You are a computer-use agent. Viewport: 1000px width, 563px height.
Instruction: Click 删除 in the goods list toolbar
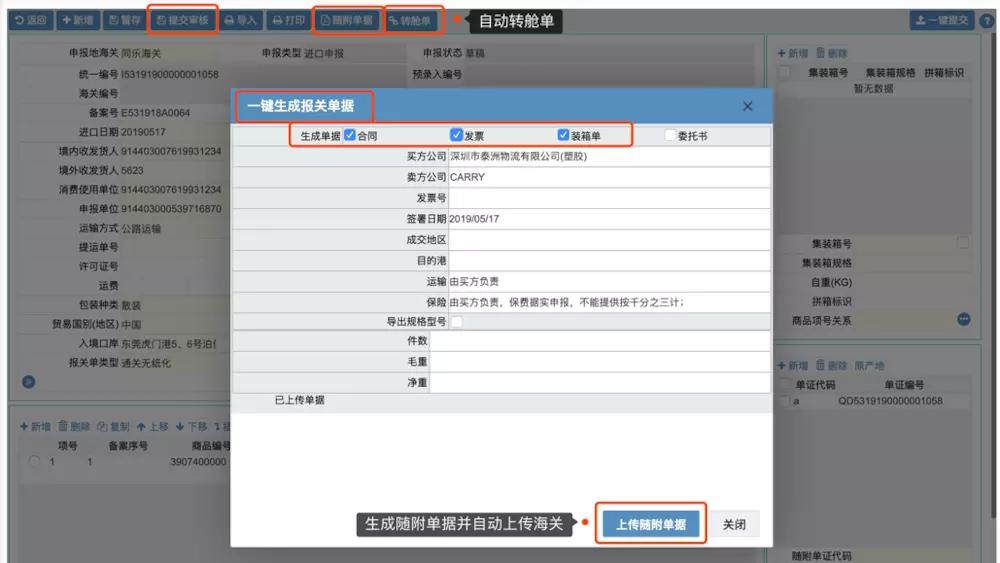(74, 427)
